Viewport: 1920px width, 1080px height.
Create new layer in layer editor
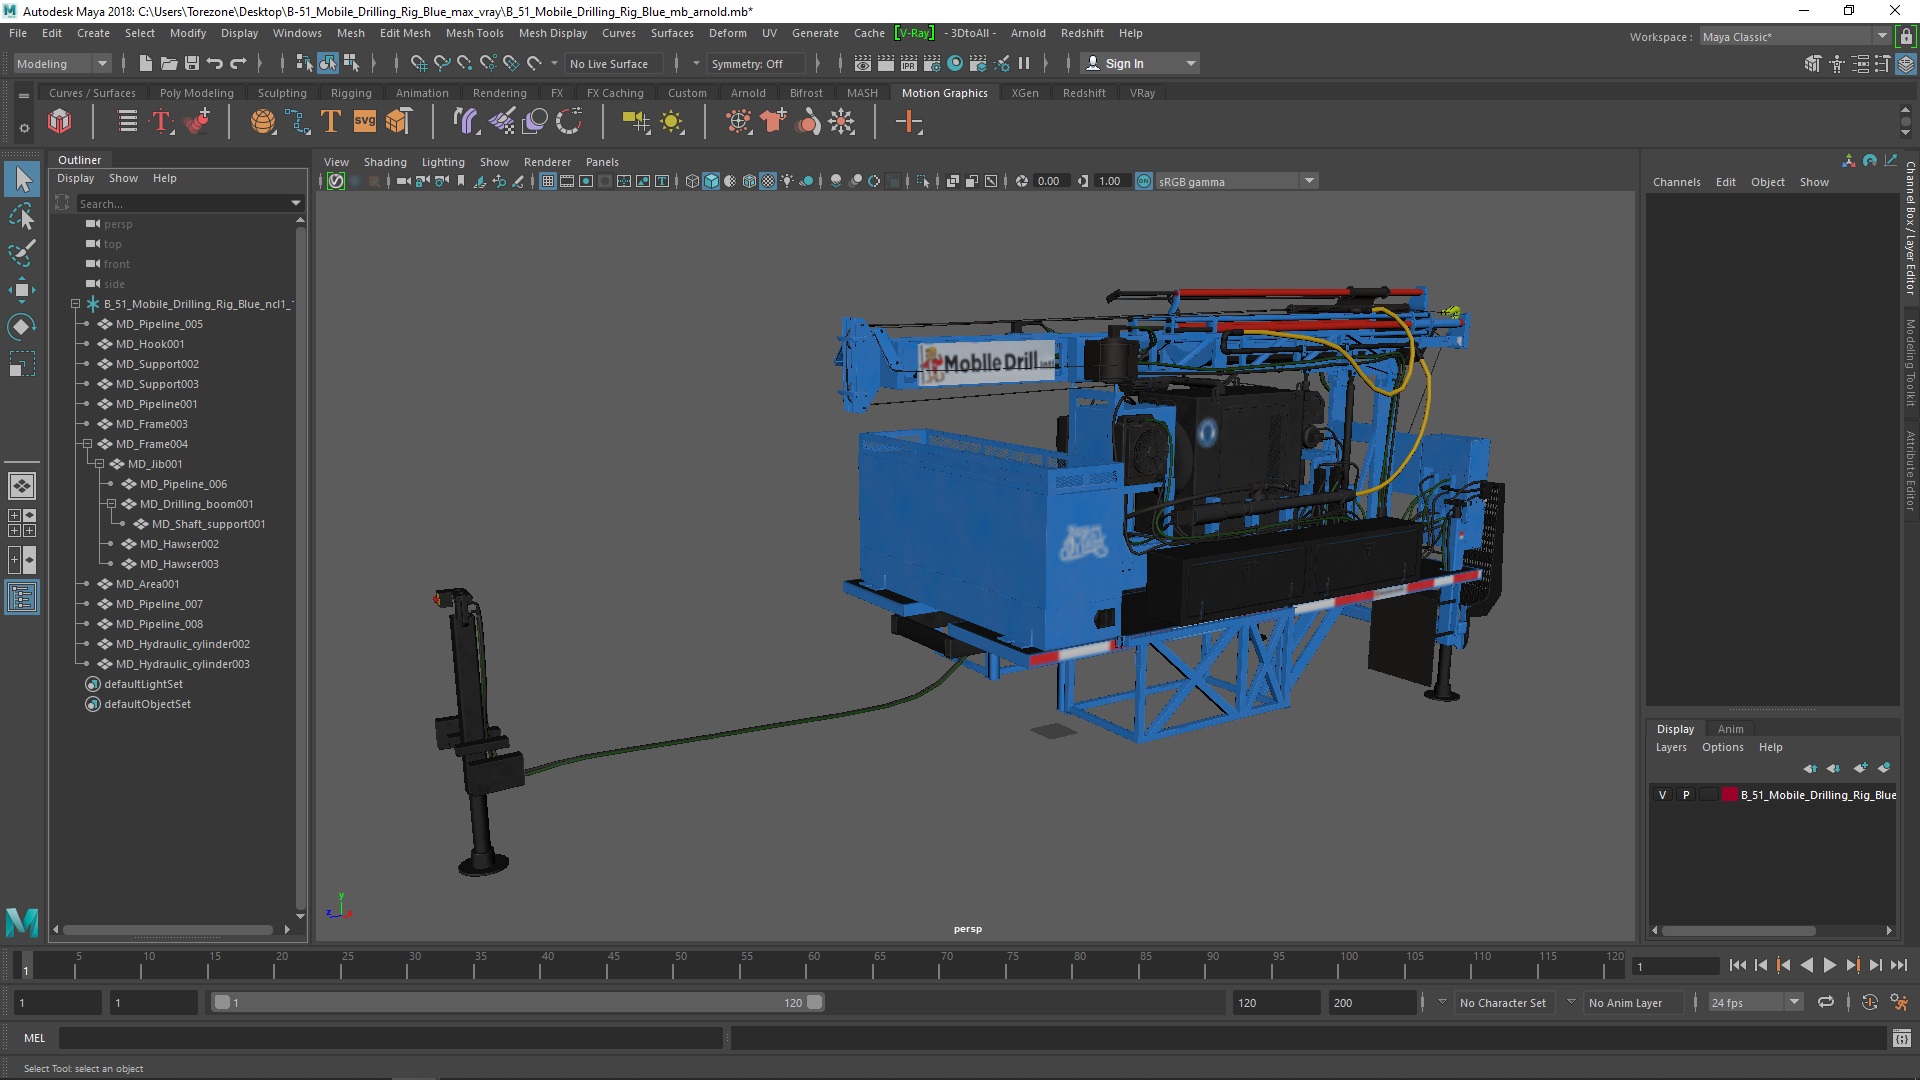(1860, 768)
